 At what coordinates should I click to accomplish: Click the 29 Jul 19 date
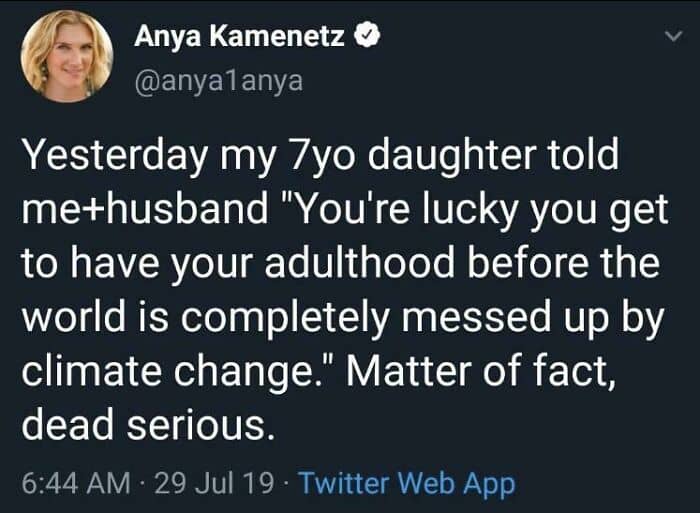point(214,483)
